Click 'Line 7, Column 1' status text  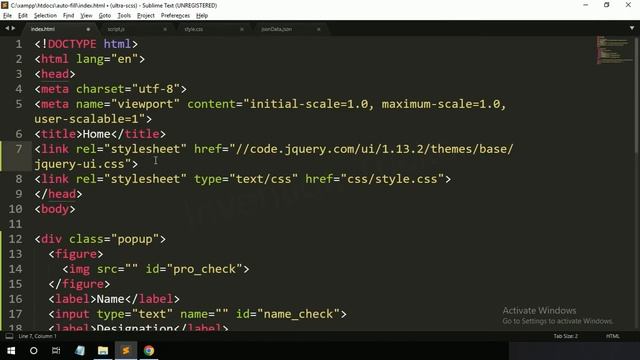(x=38, y=336)
